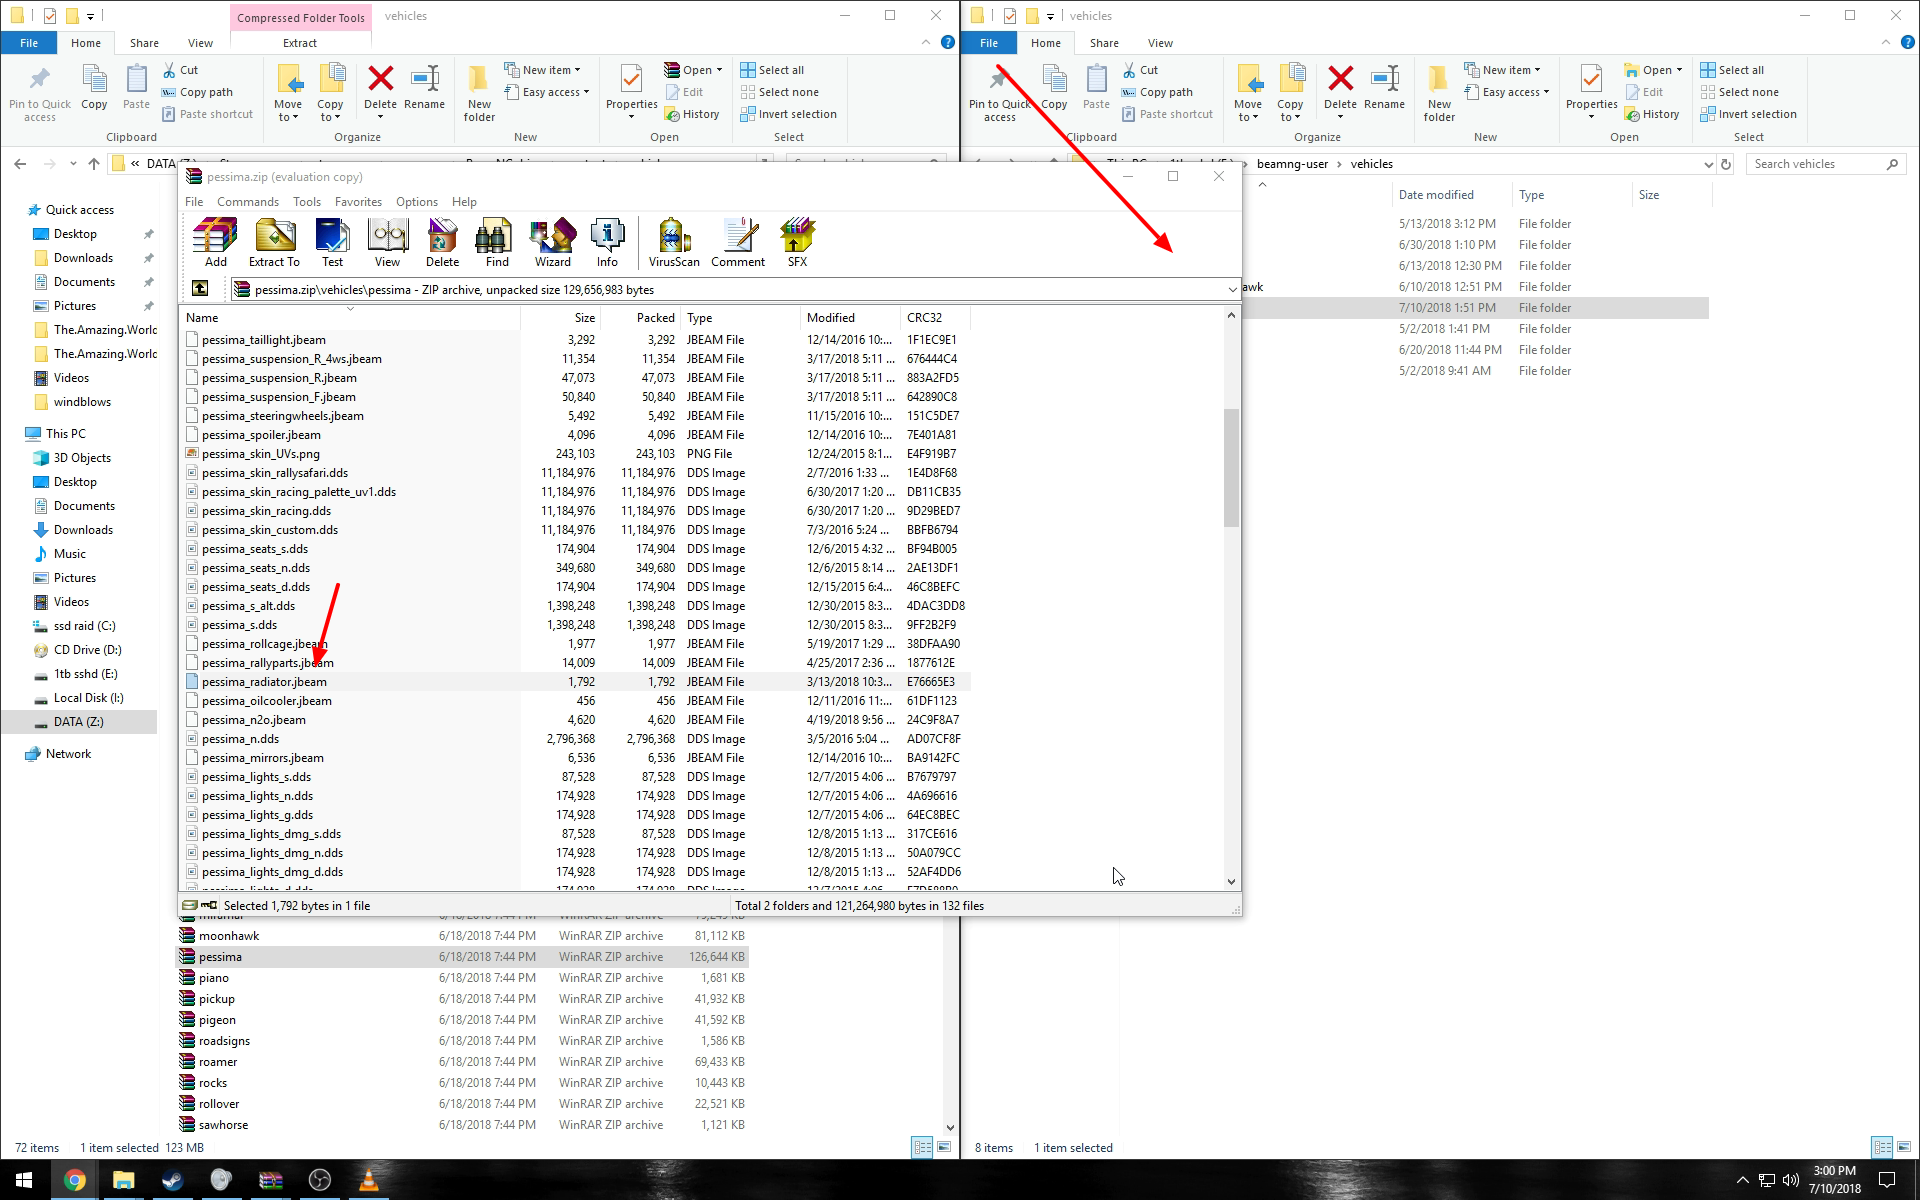Screen dimensions: 1920x1200
Task: Open the New item dropdown
Action: (x=543, y=70)
